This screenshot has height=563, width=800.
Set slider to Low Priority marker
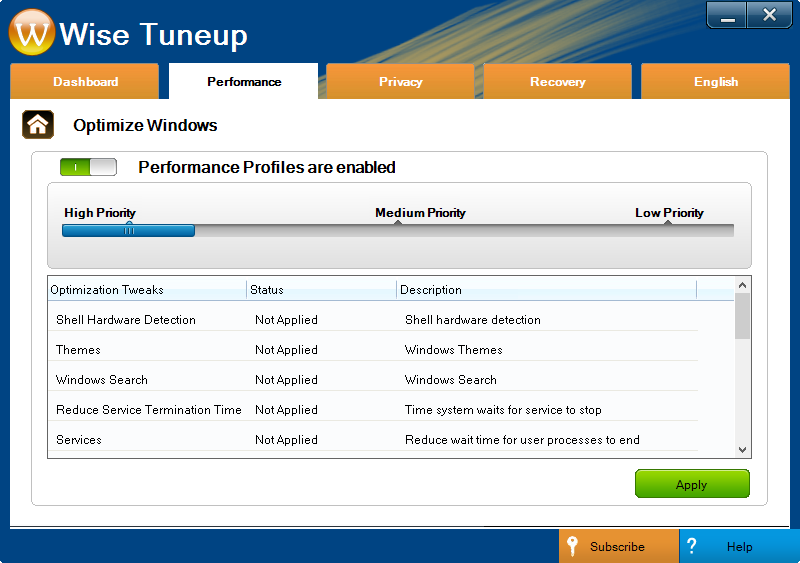(667, 225)
